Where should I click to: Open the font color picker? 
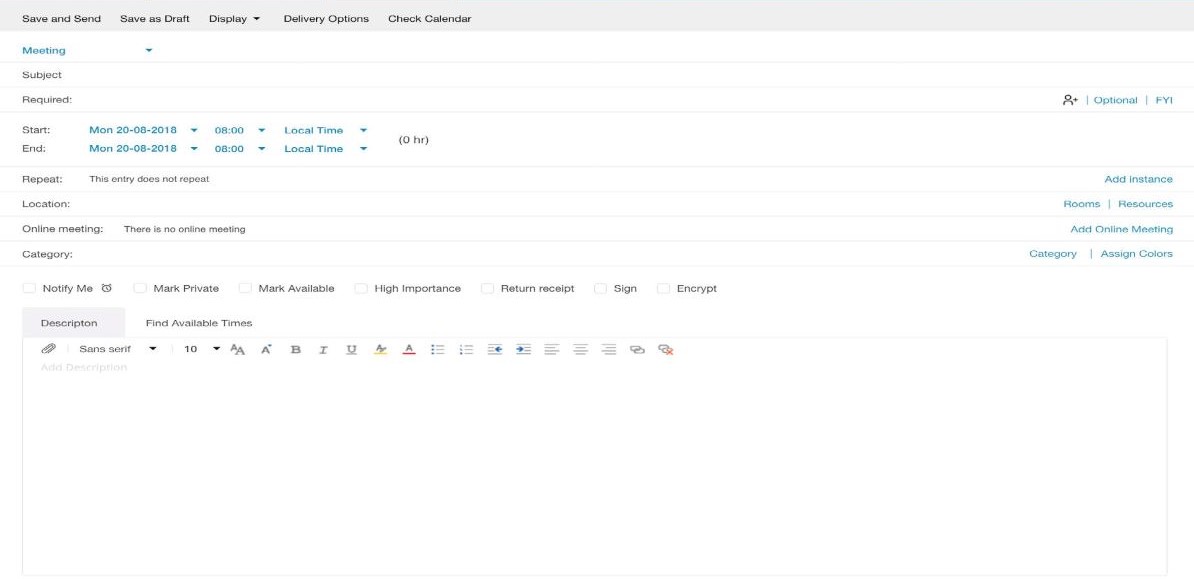pyautogui.click(x=409, y=349)
